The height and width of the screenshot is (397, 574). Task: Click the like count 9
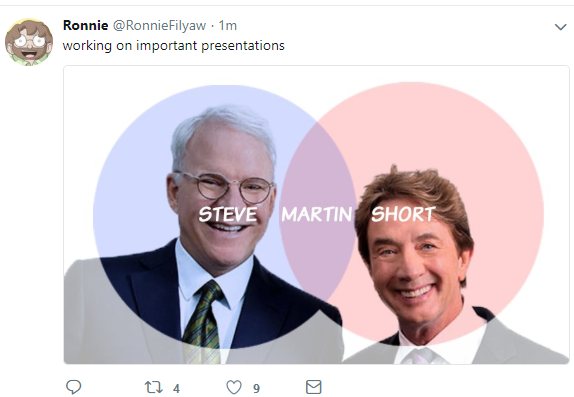click(x=256, y=388)
